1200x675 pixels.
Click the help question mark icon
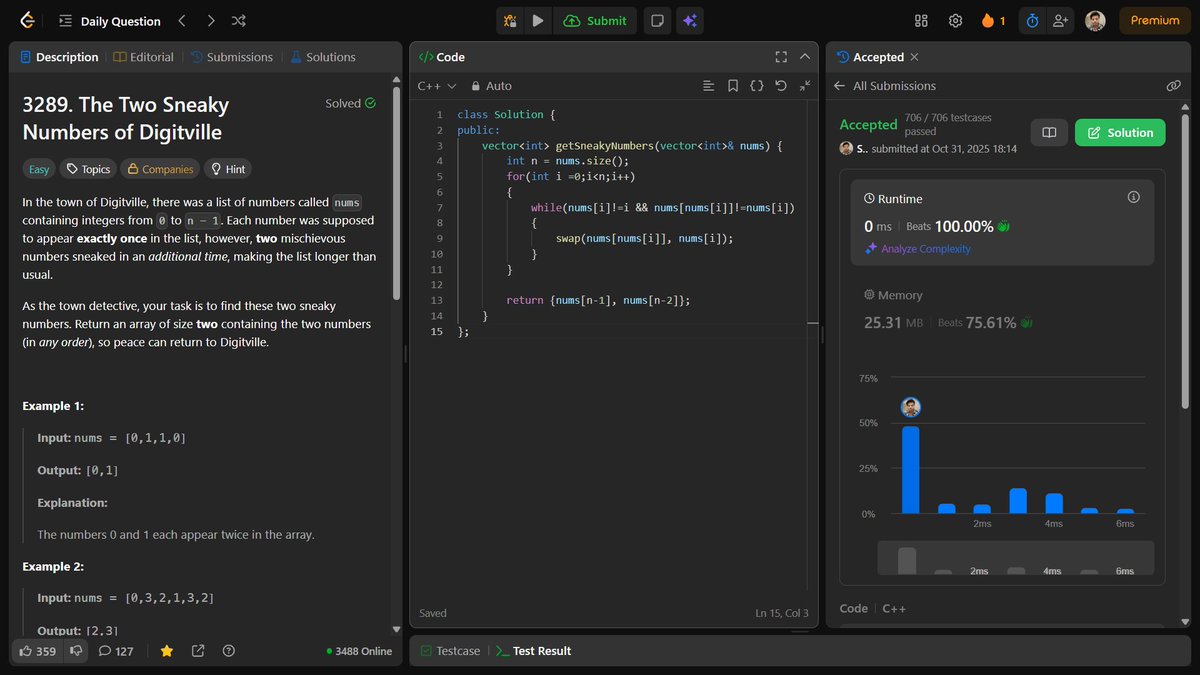pos(228,651)
